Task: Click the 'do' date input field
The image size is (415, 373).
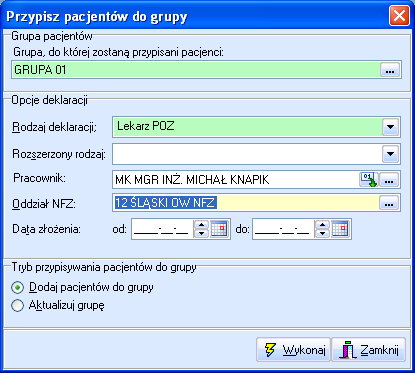Action: click(x=283, y=229)
